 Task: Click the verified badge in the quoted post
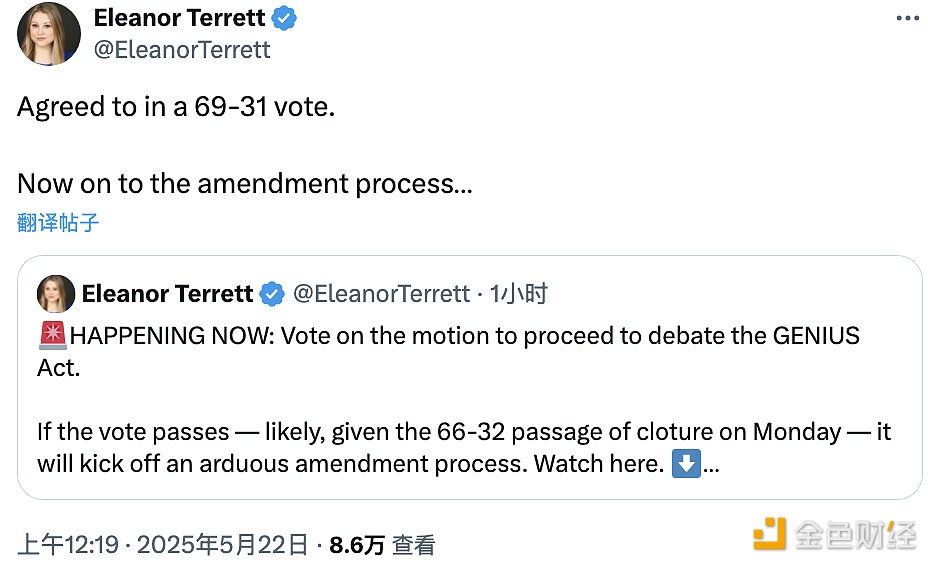pyautogui.click(x=271, y=293)
